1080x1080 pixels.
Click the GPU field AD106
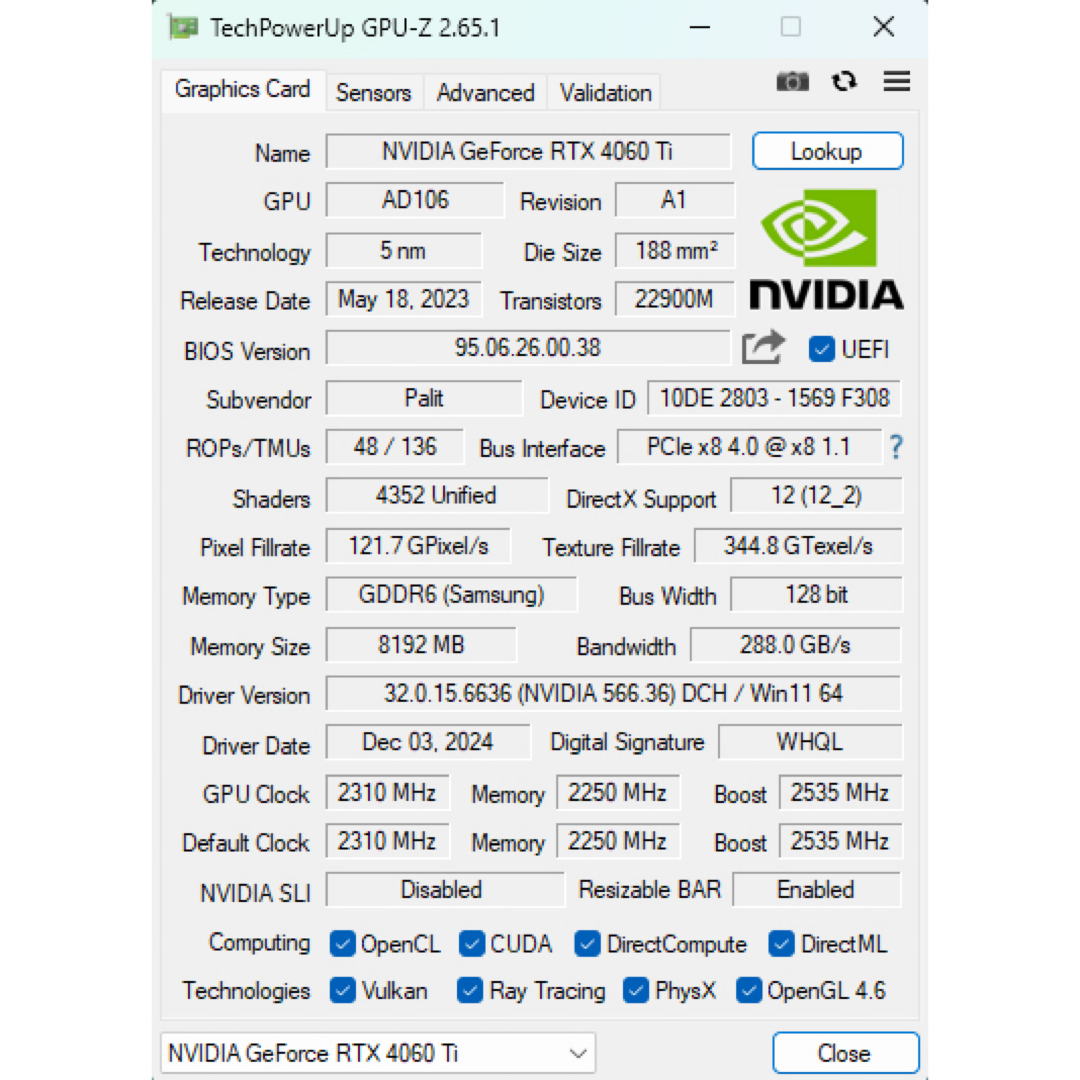point(415,200)
